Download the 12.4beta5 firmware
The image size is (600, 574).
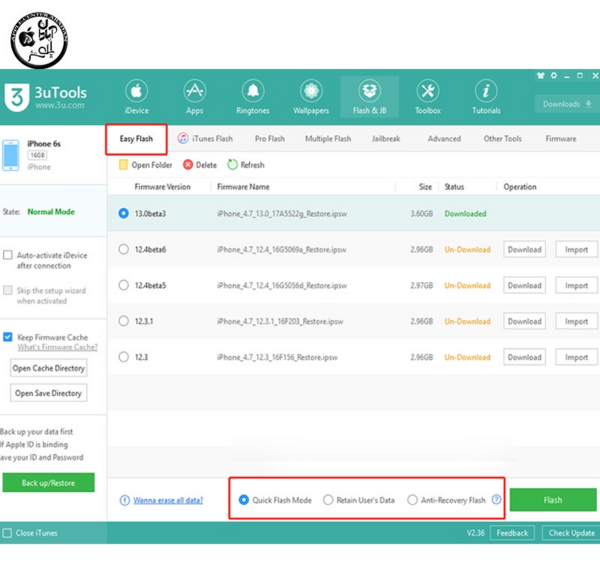[x=525, y=285]
